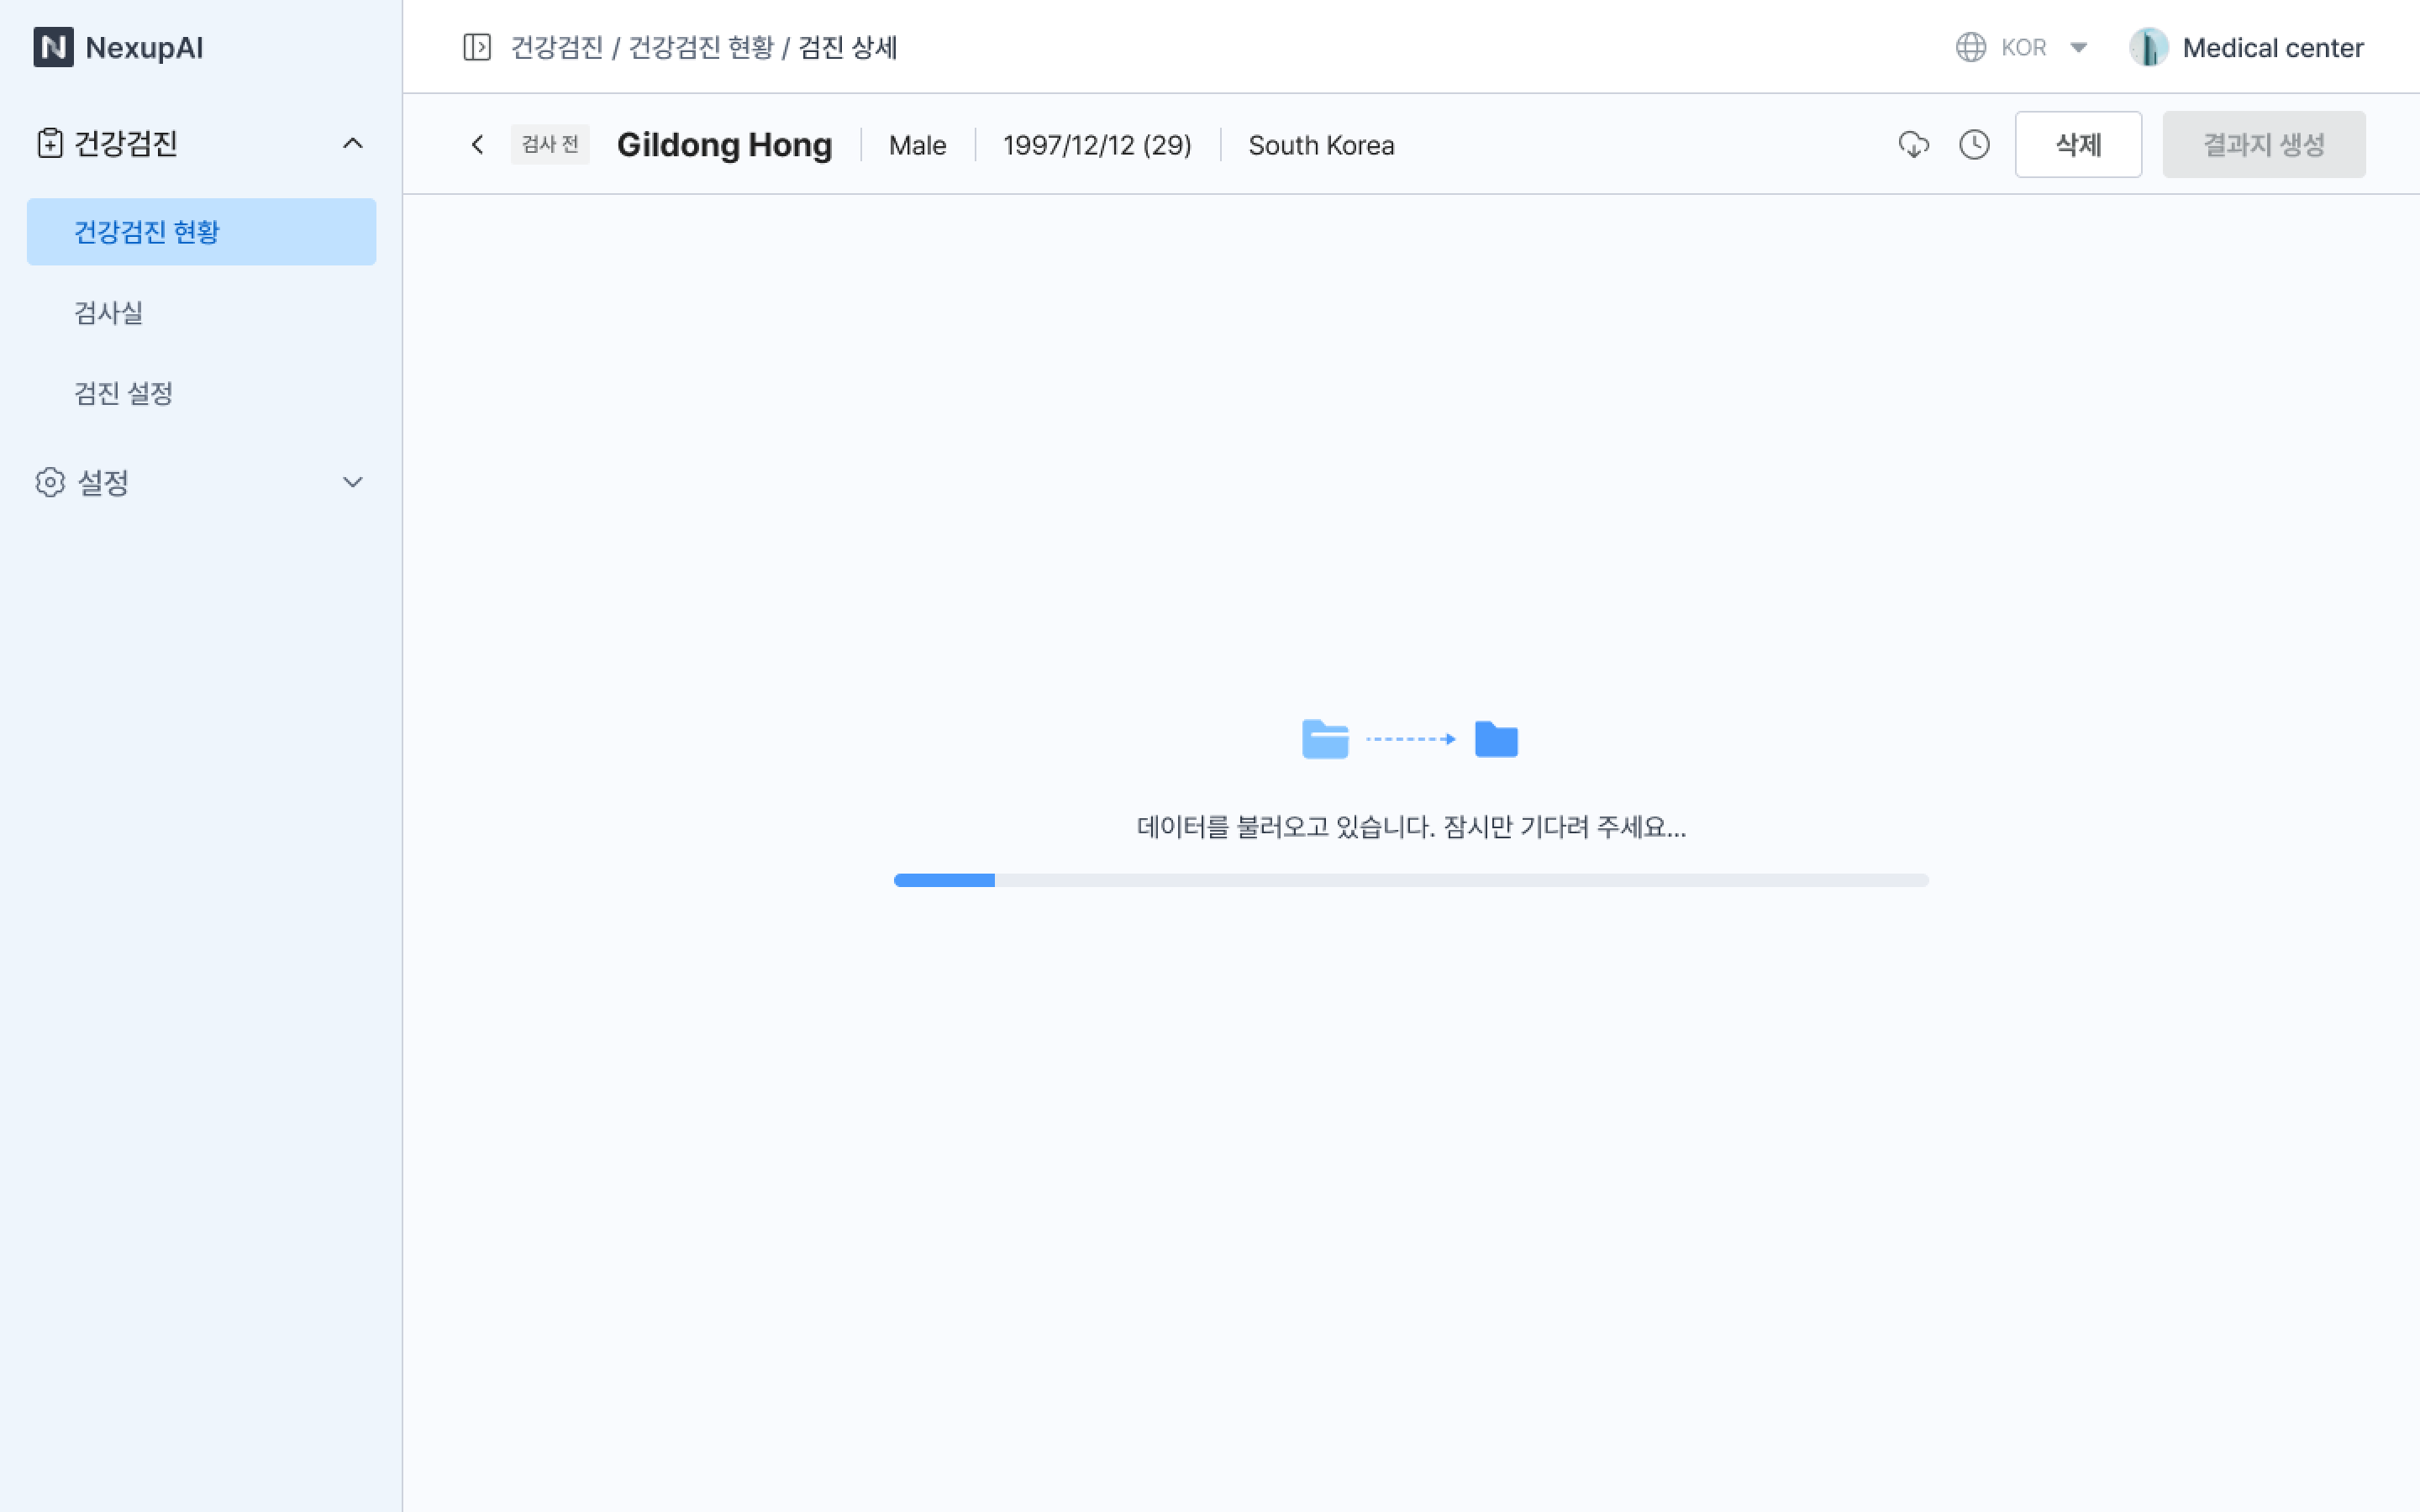Click the 삭제 button
Screen dimensions: 2420x1512
click(x=2077, y=145)
